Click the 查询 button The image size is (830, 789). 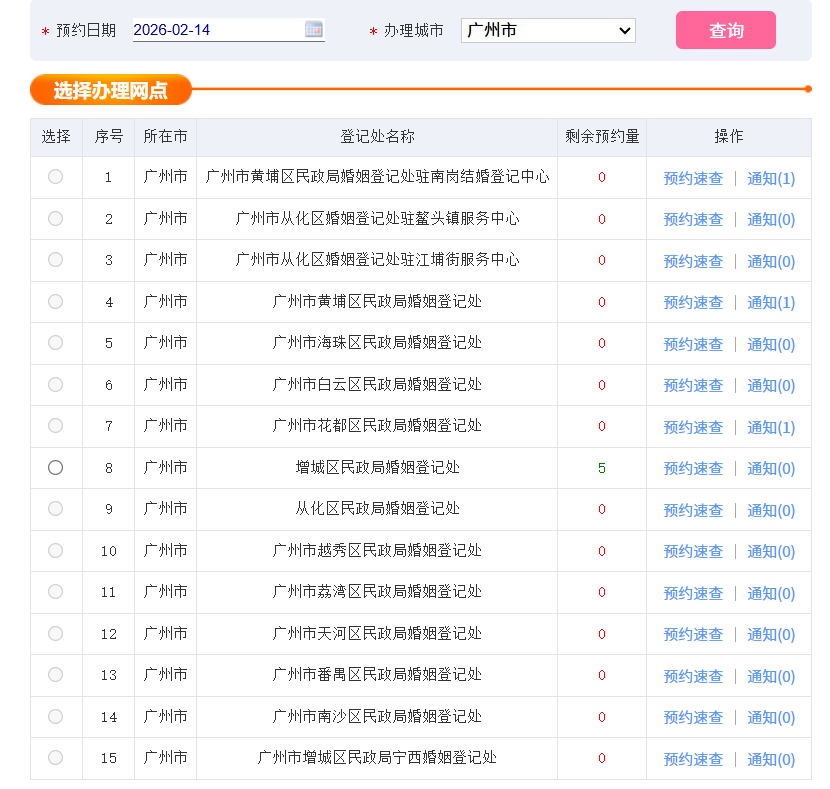[x=725, y=30]
